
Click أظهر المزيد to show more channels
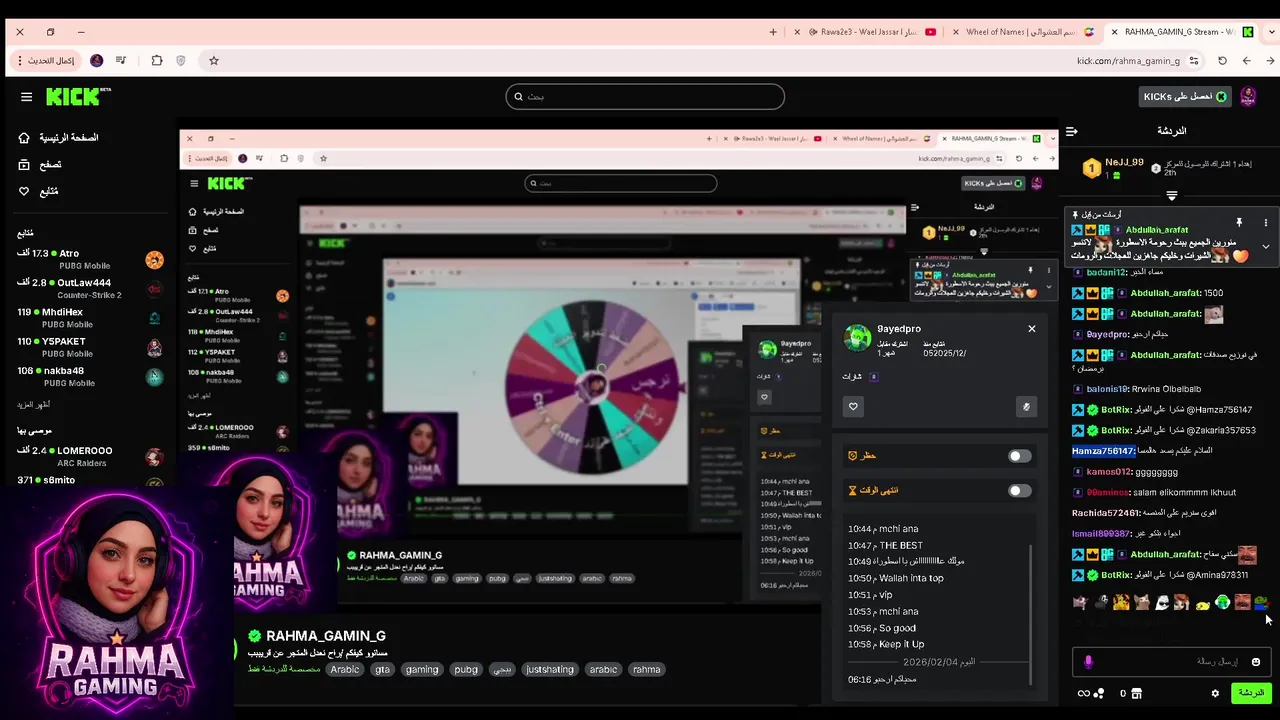34,405
